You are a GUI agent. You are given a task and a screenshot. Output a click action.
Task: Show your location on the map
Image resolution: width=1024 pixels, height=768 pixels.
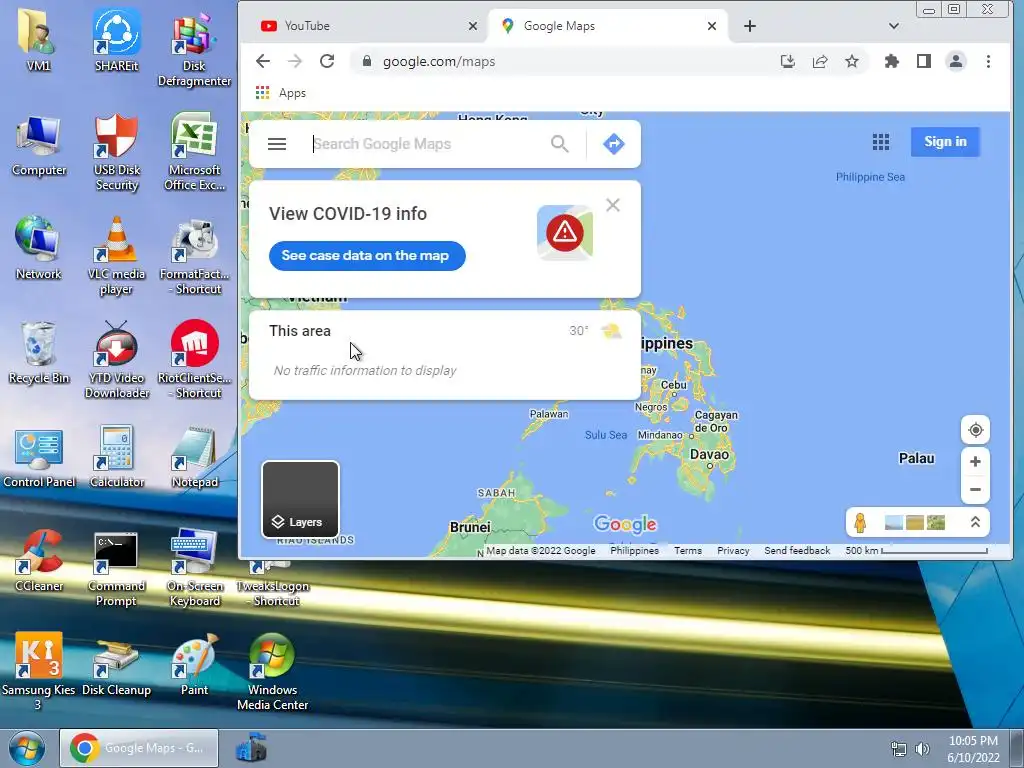click(x=975, y=430)
